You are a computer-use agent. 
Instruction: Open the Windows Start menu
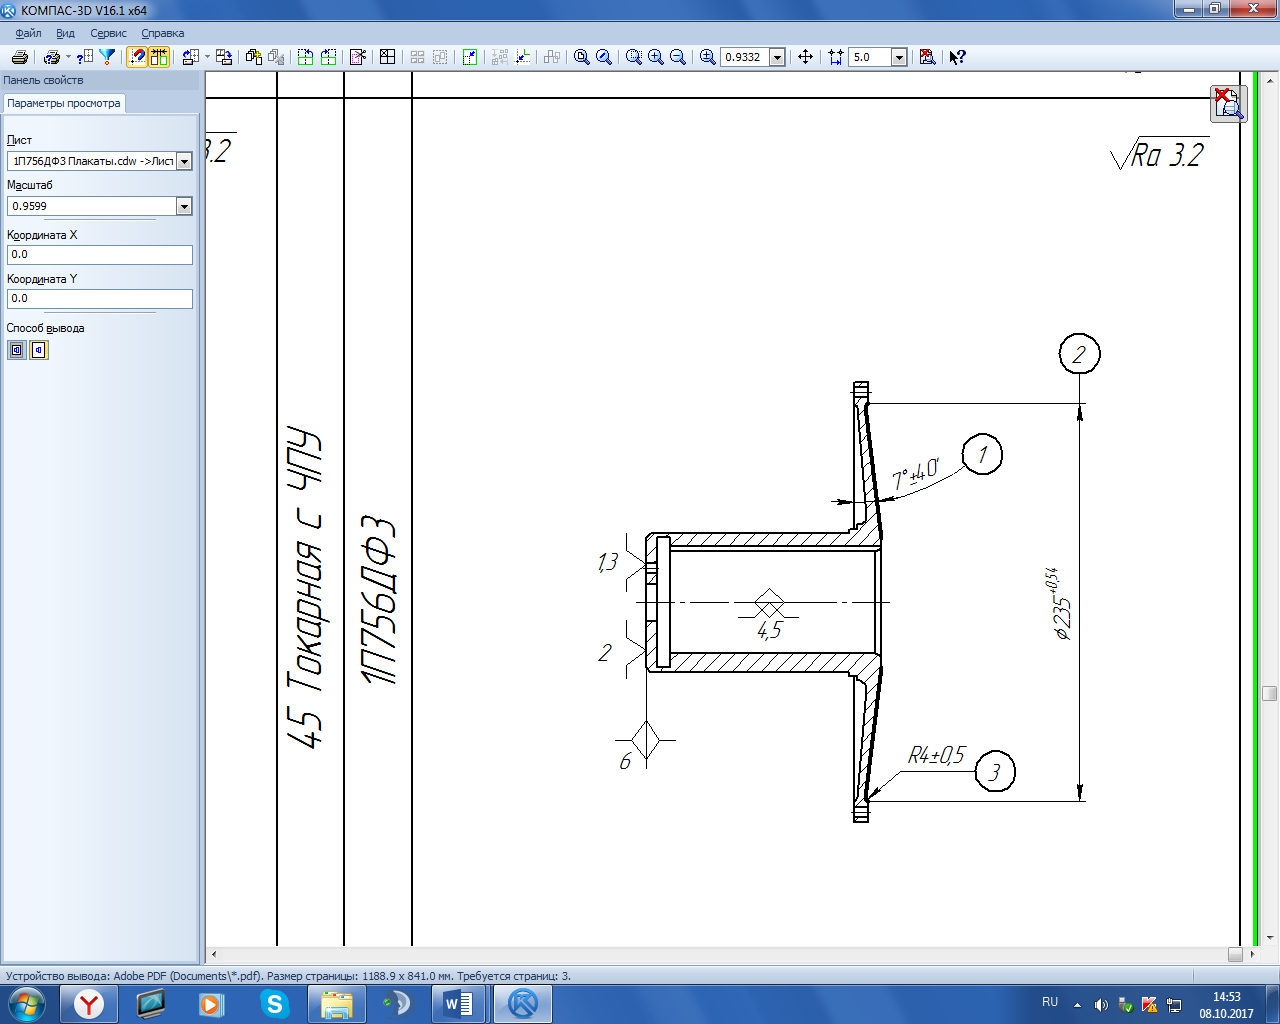[x=27, y=1003]
